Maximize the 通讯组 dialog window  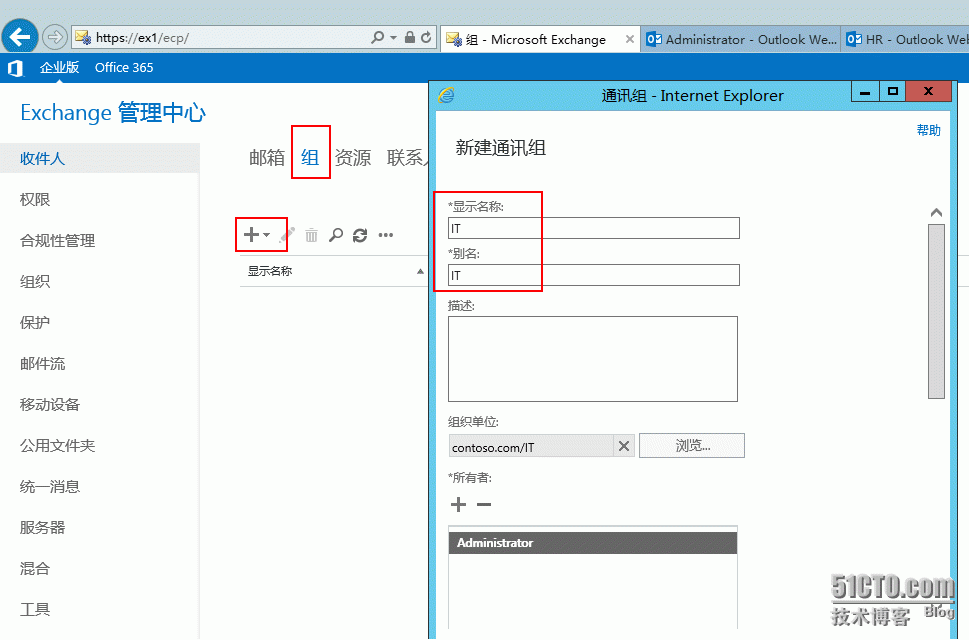point(892,91)
